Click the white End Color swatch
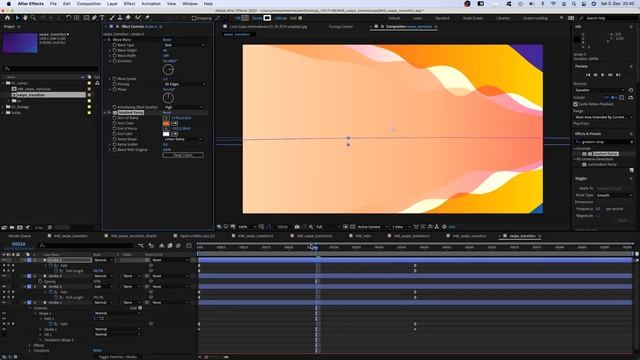This screenshot has width=640, height=360. [x=166, y=134]
